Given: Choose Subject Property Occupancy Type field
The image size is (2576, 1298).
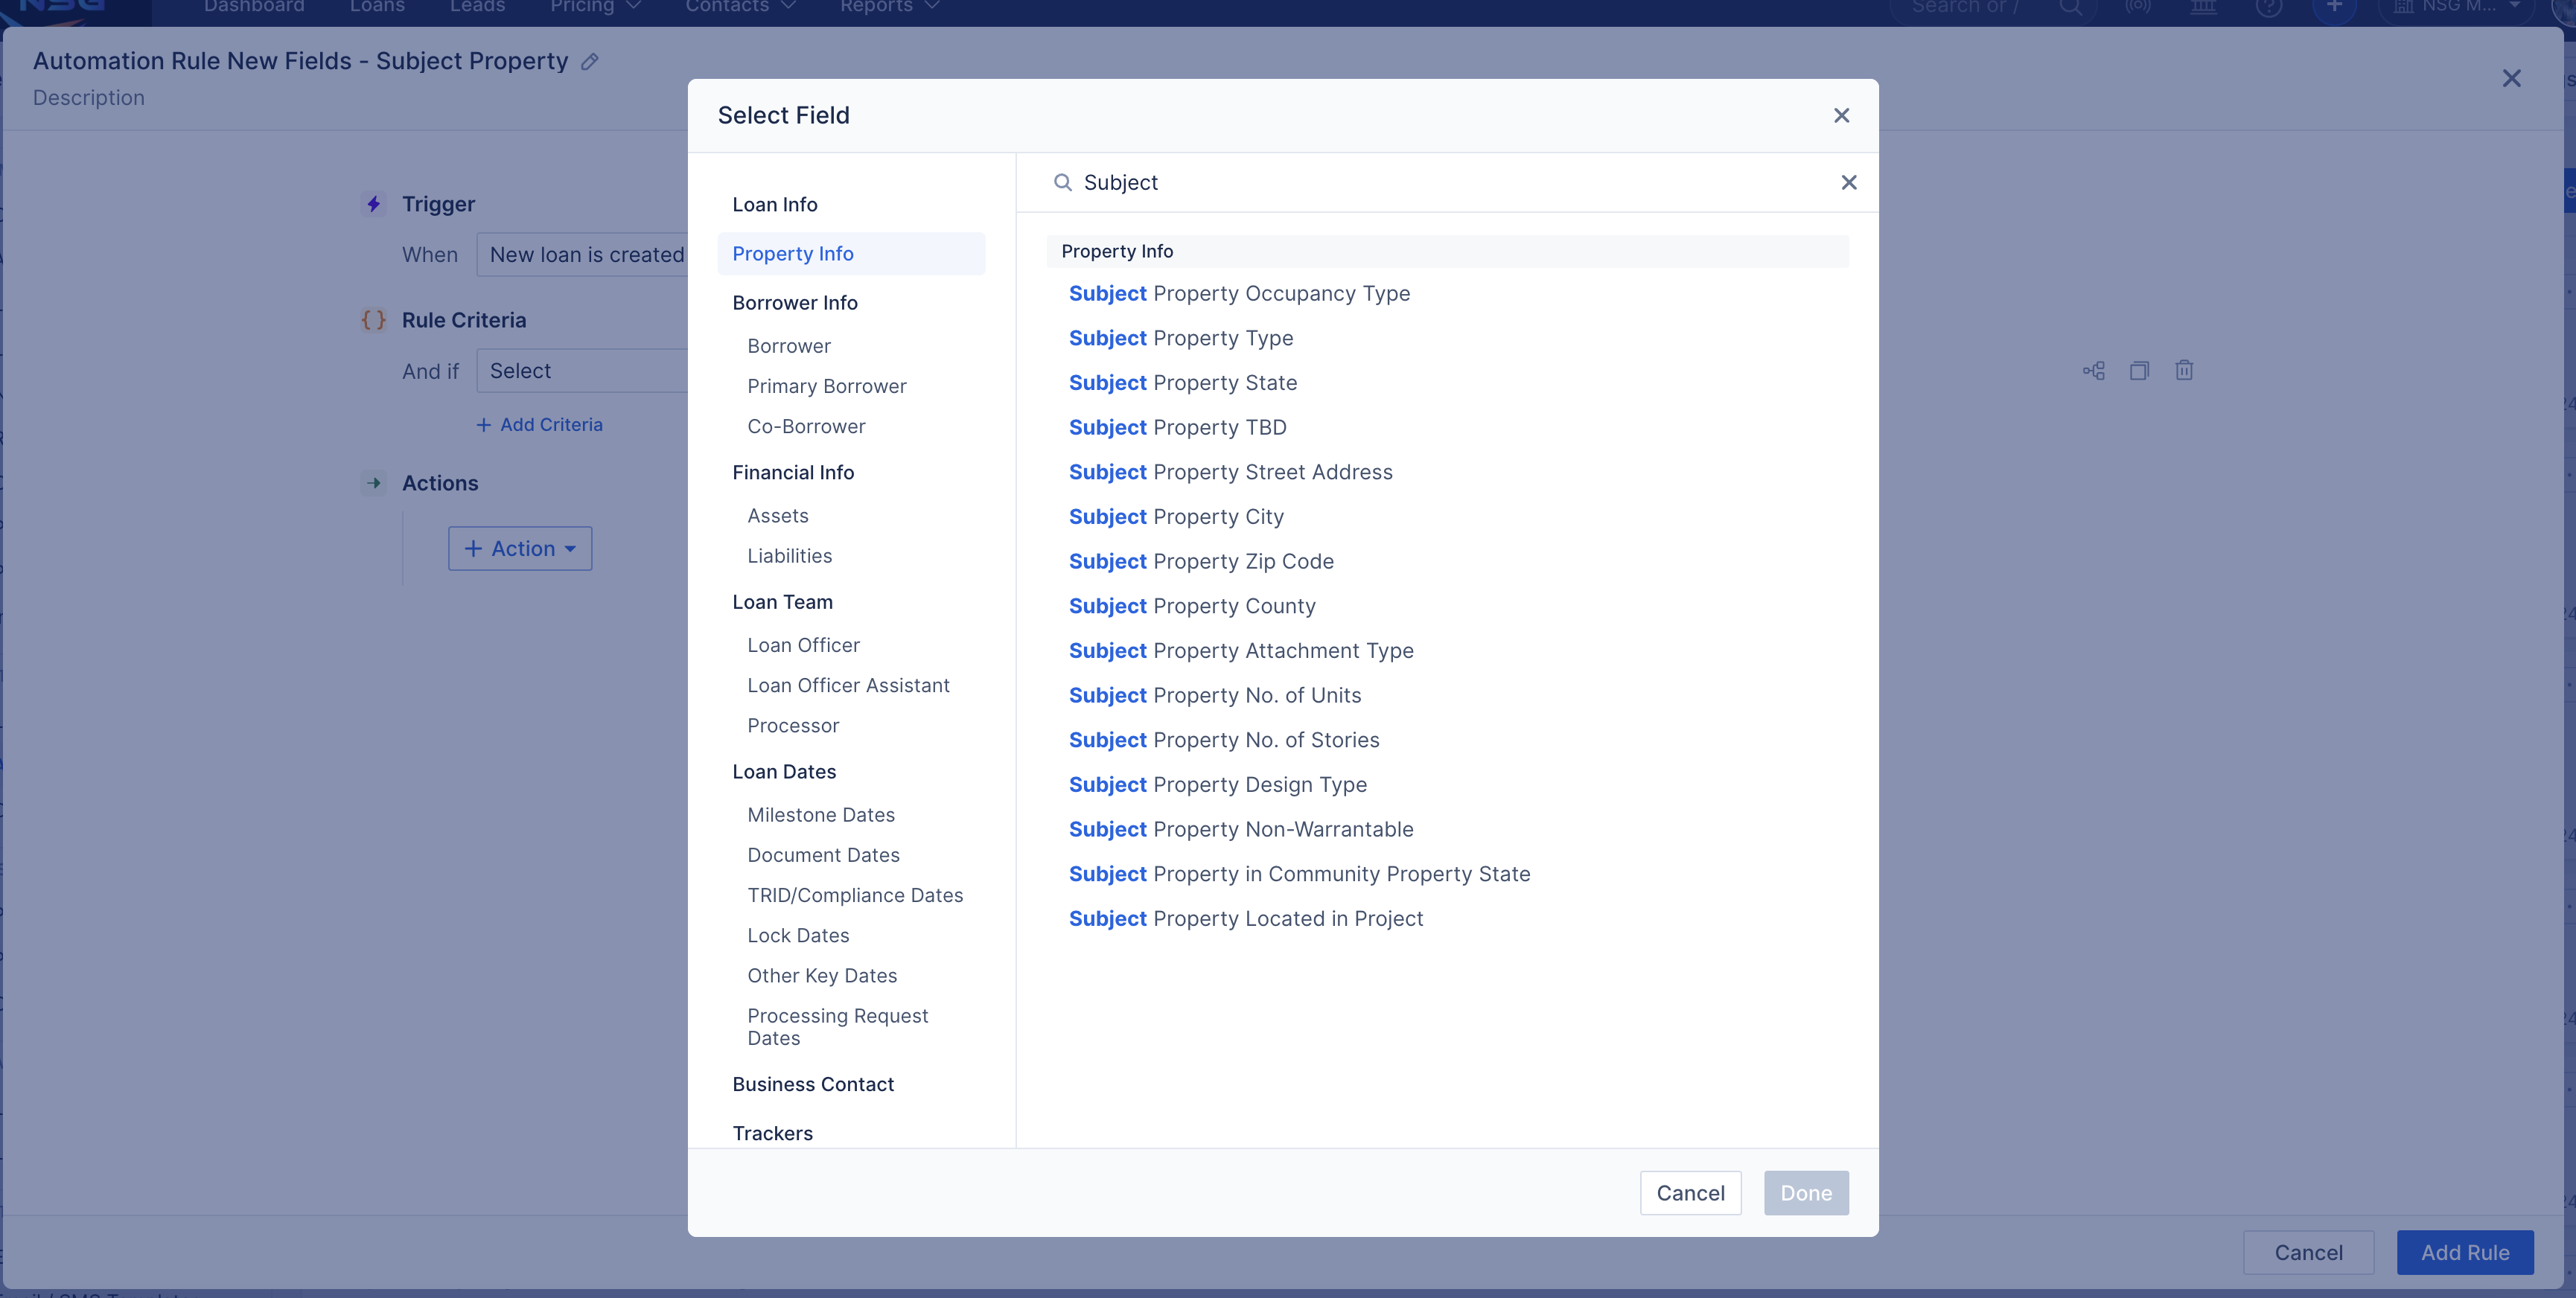Looking at the screenshot, I should (x=1239, y=294).
